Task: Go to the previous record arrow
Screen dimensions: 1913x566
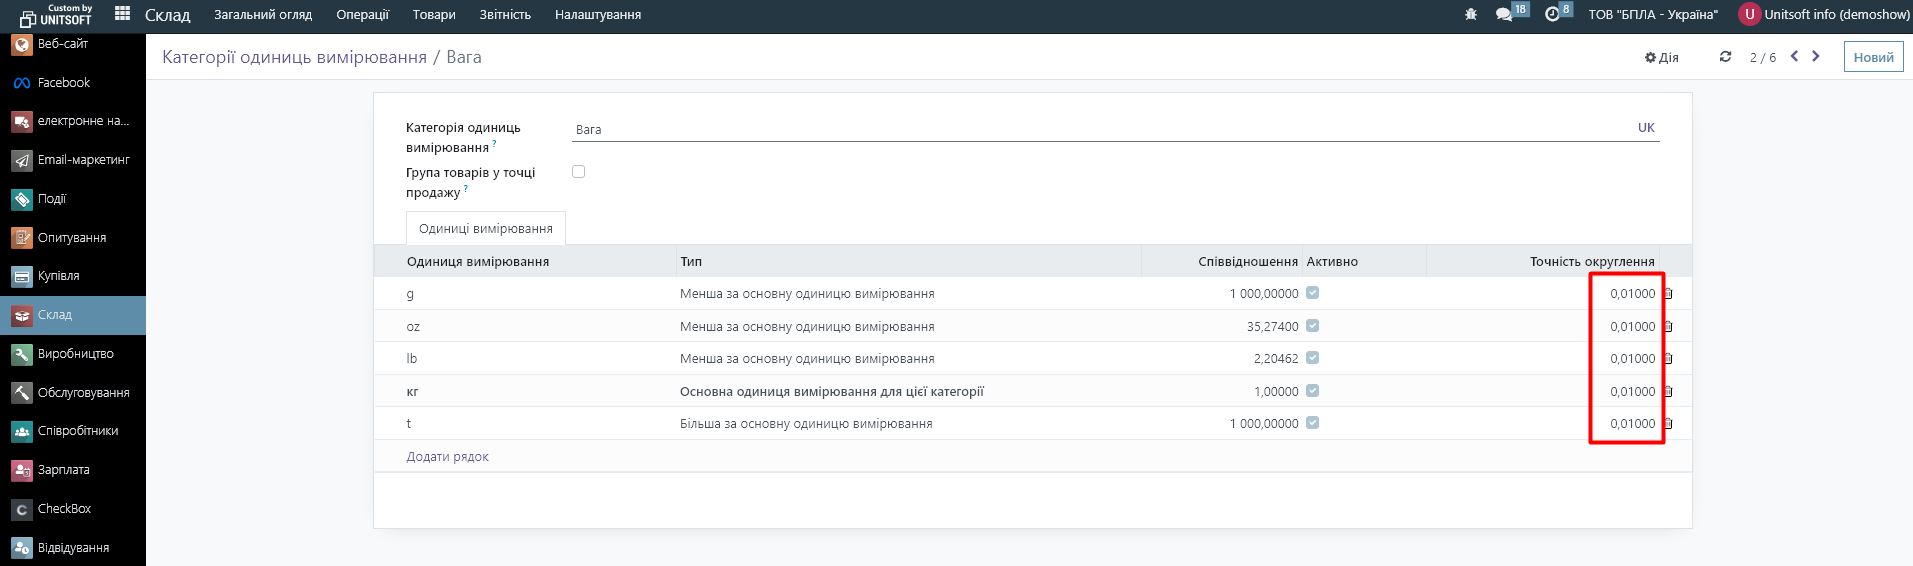Action: 1794,57
